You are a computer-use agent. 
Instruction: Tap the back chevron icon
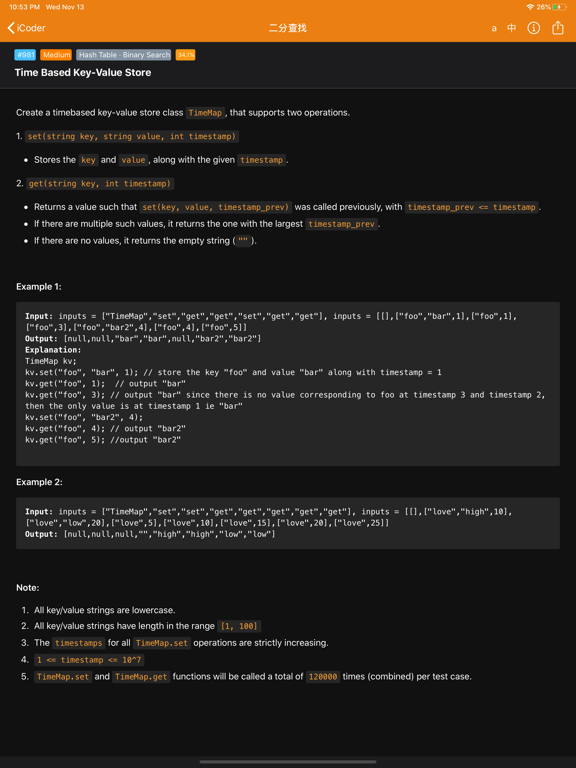pos(11,28)
